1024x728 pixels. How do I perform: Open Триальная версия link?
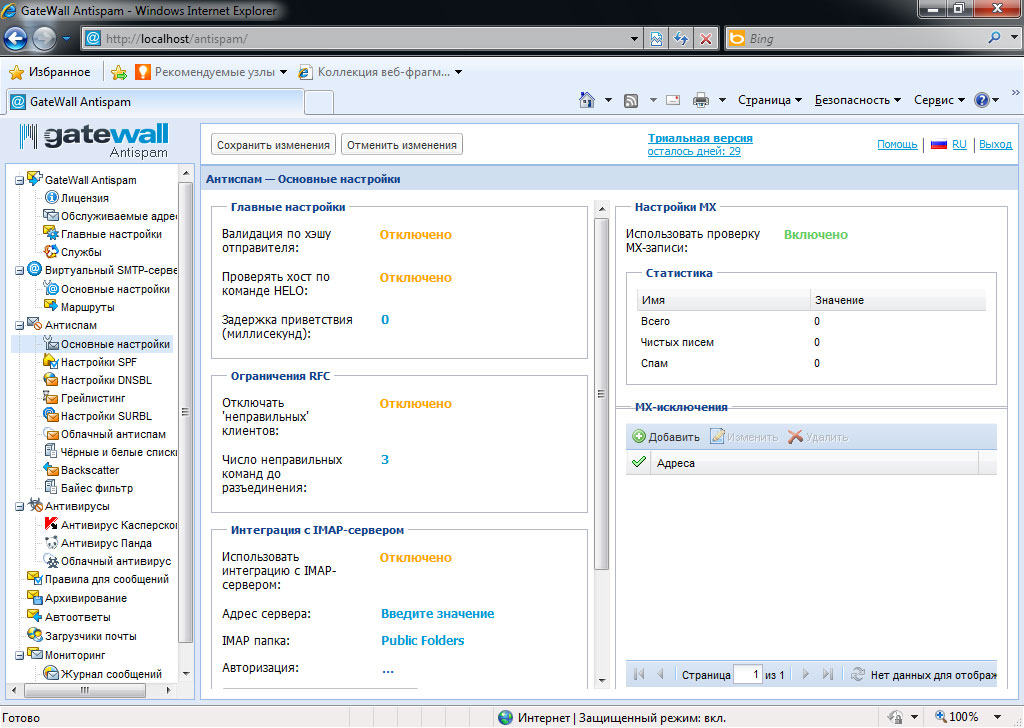699,138
